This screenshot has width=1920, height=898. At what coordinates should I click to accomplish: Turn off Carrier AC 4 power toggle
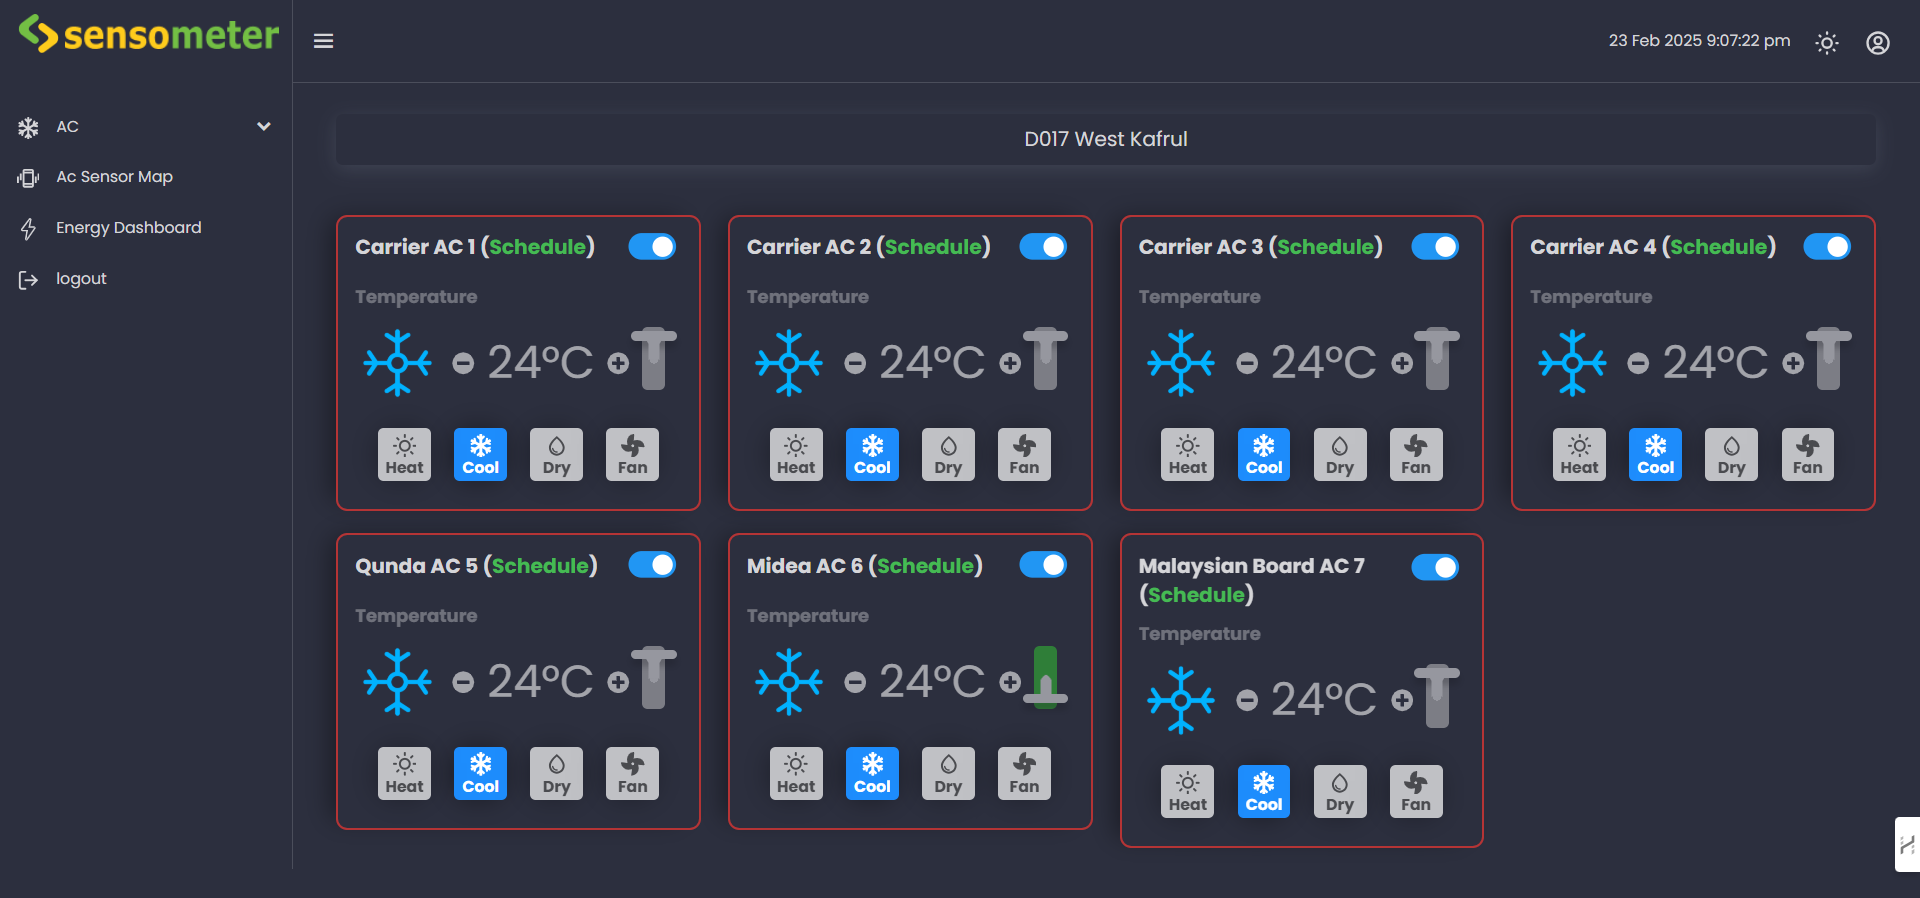point(1827,246)
